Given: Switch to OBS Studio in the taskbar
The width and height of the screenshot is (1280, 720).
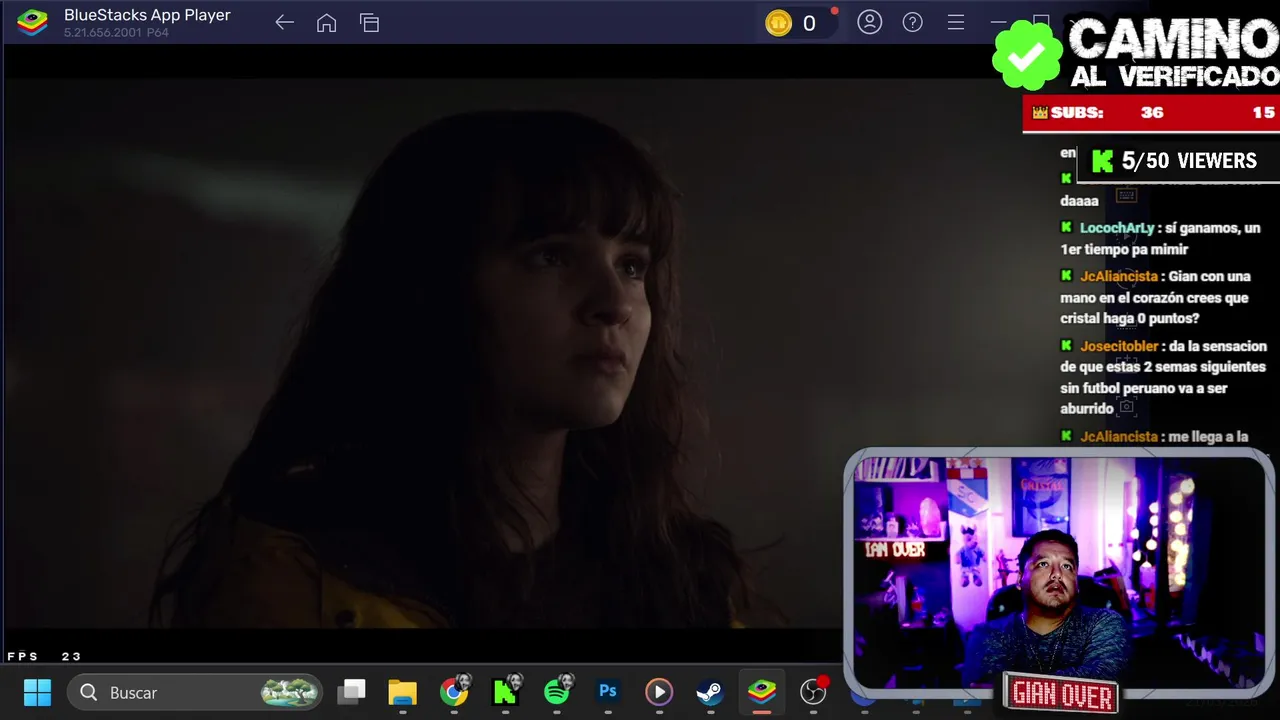Looking at the screenshot, I should point(814,691).
